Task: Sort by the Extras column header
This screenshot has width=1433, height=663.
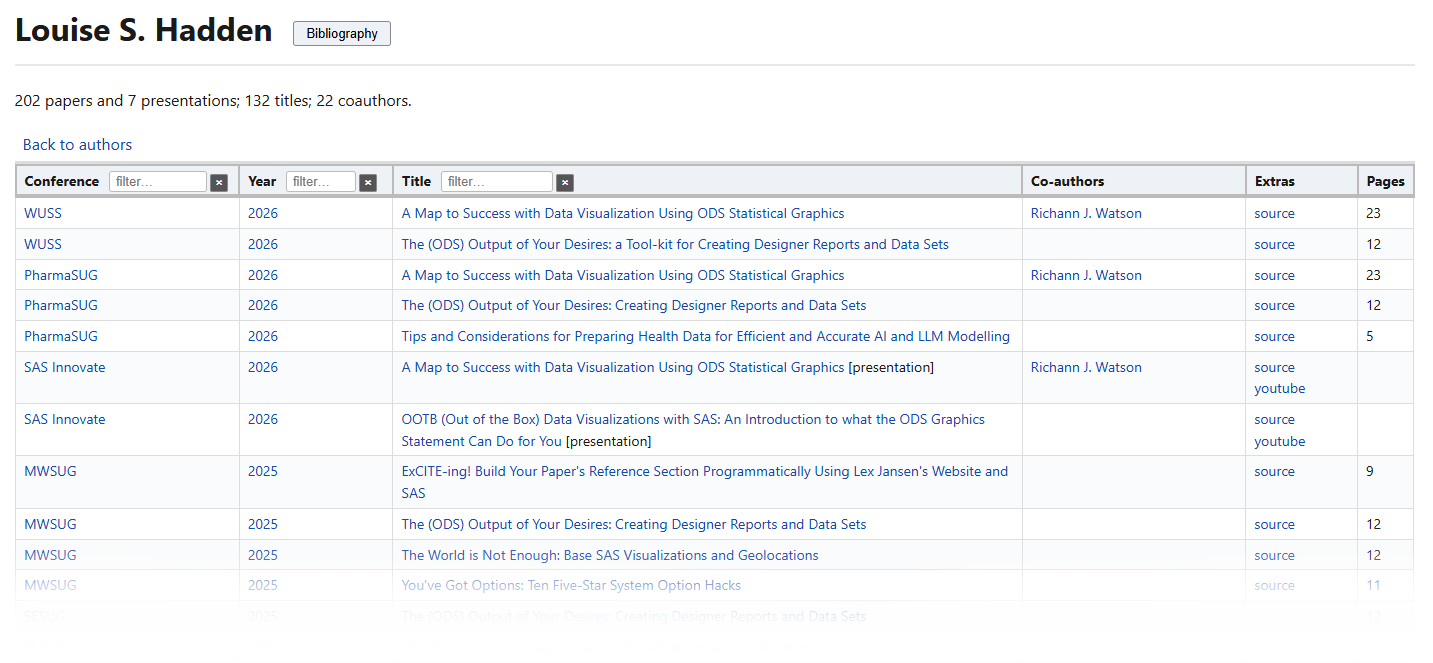Action: click(x=1275, y=181)
